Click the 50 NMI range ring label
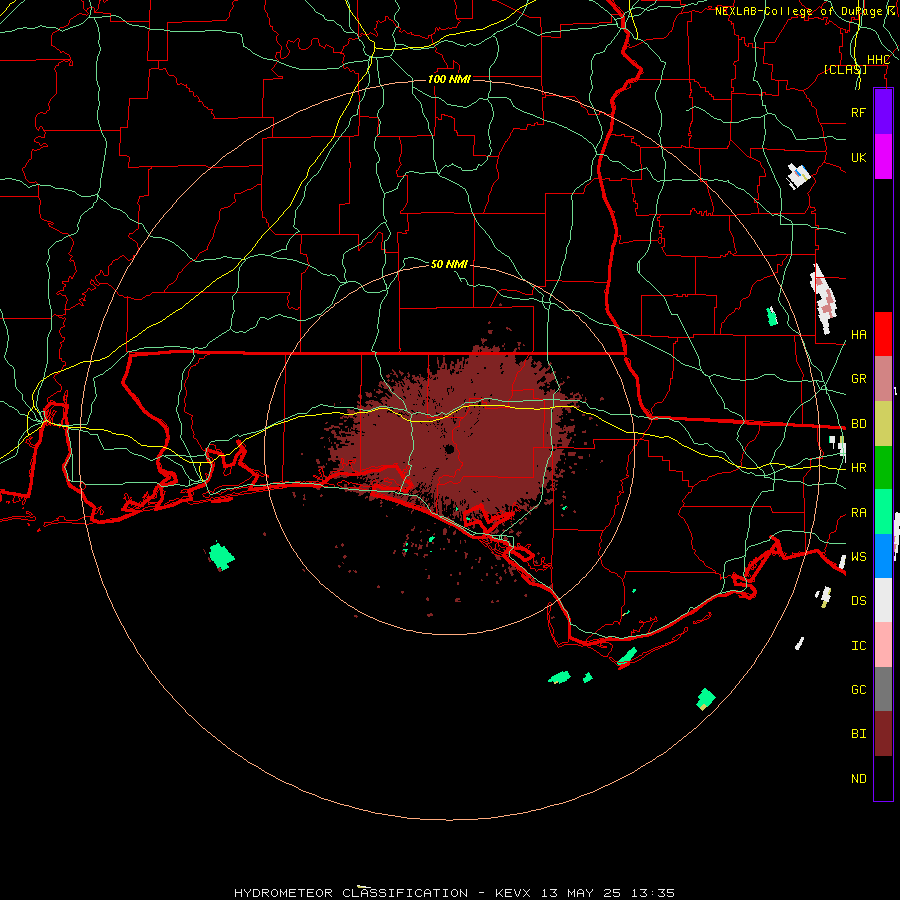This screenshot has width=900, height=900. point(449,264)
